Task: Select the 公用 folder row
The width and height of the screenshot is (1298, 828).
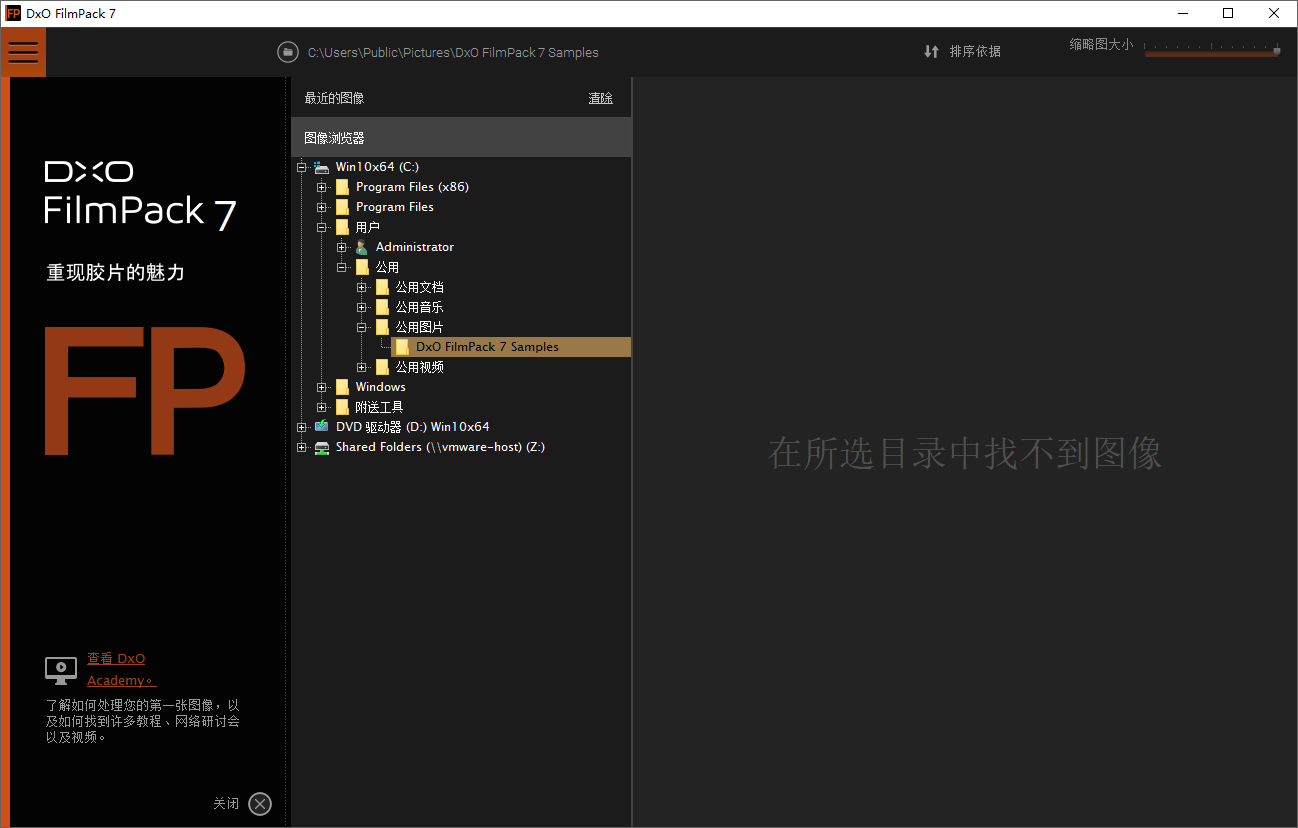Action: [x=387, y=267]
